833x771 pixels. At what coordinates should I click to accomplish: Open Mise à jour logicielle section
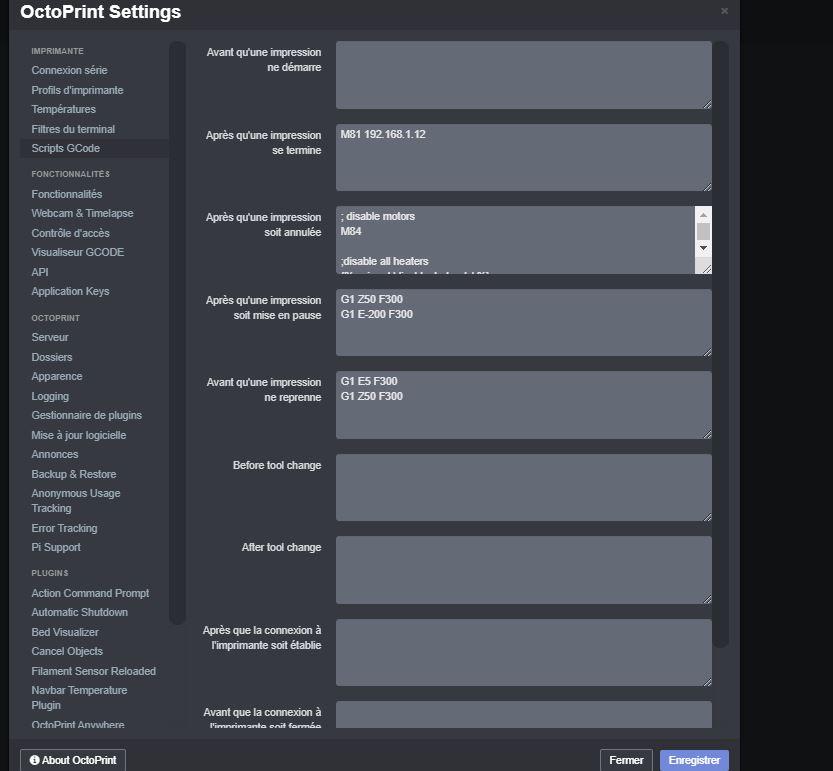click(x=79, y=435)
